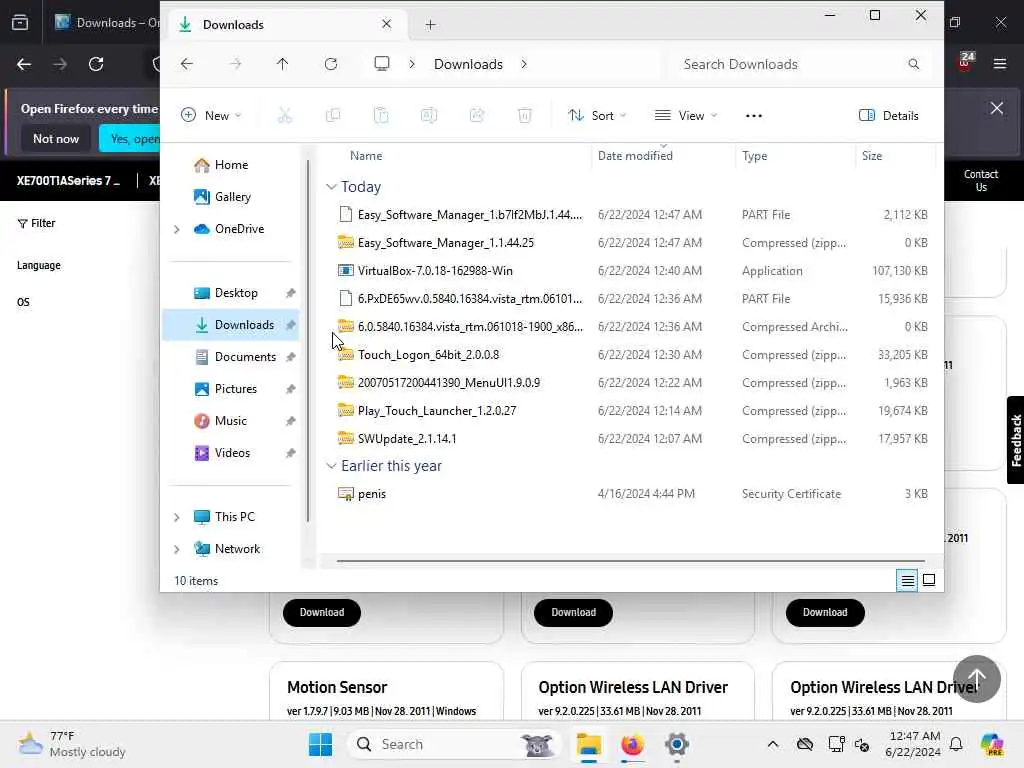Open Firefox from the taskbar
1024x768 pixels.
click(632, 744)
